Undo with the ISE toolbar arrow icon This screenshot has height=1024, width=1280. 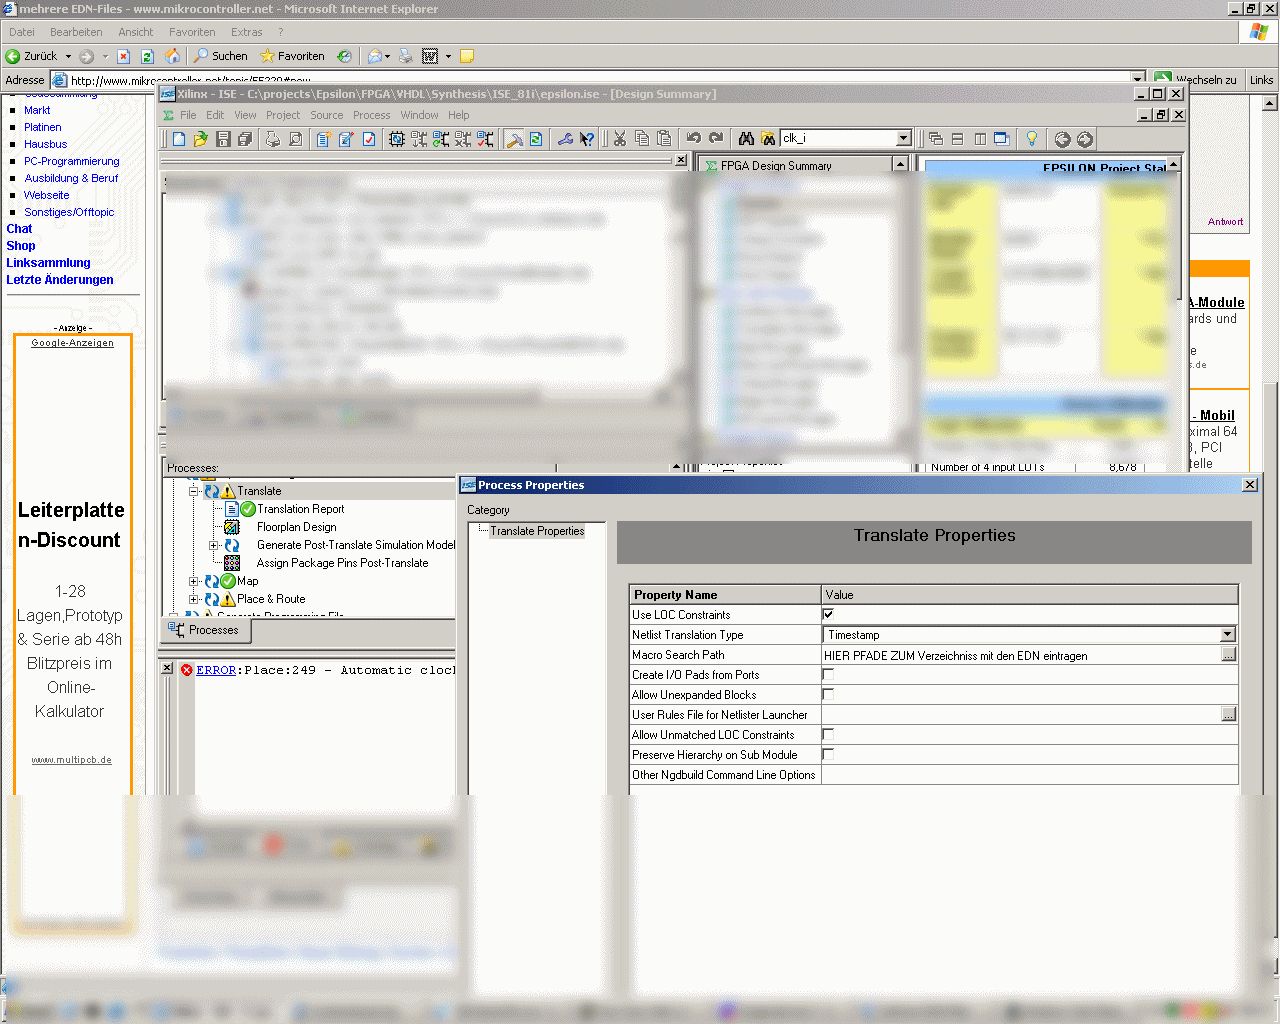pos(694,139)
